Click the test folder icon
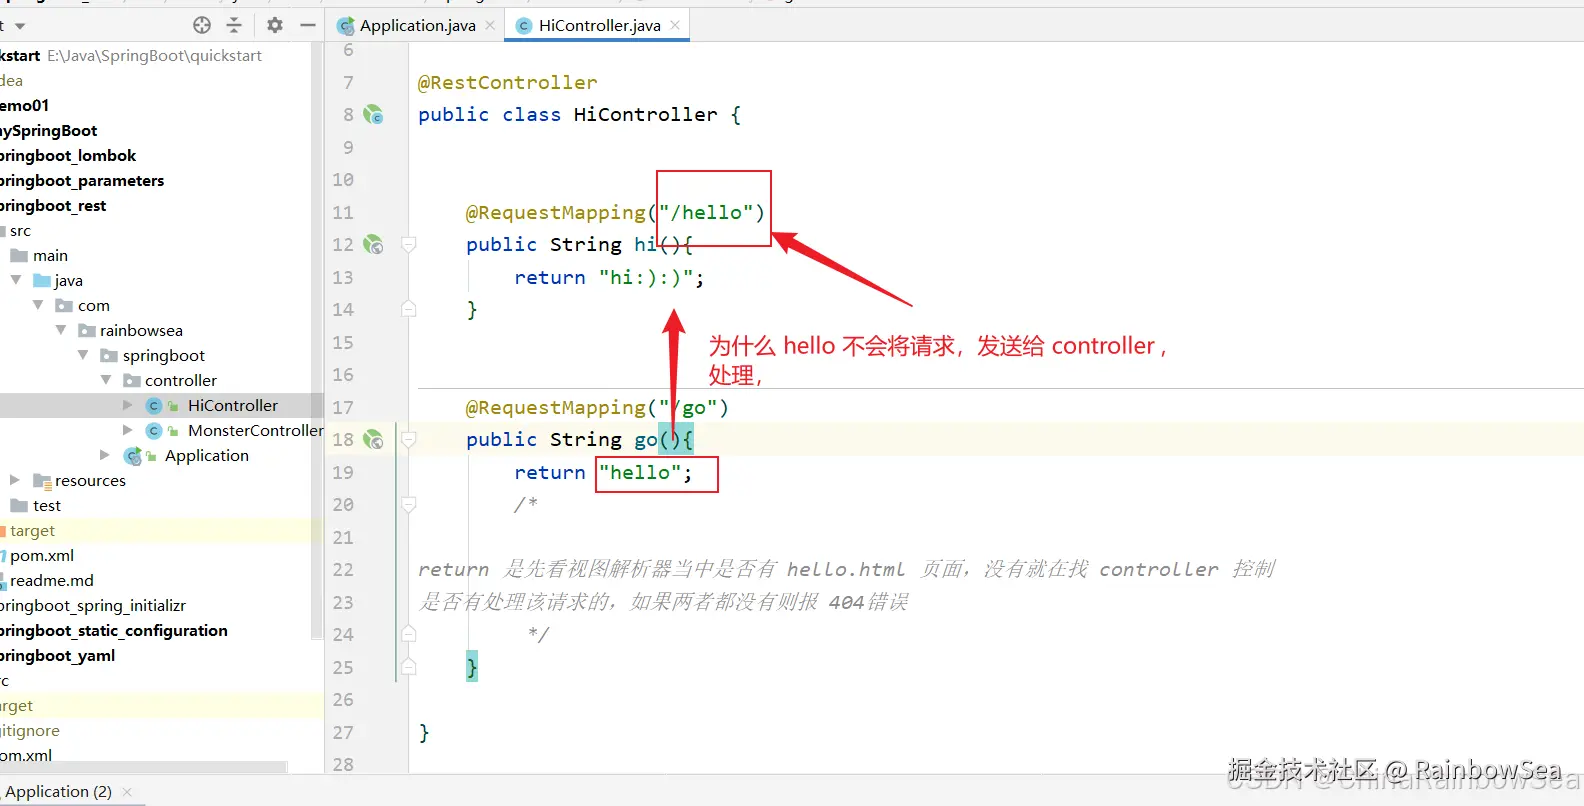The width and height of the screenshot is (1584, 806). 19,506
